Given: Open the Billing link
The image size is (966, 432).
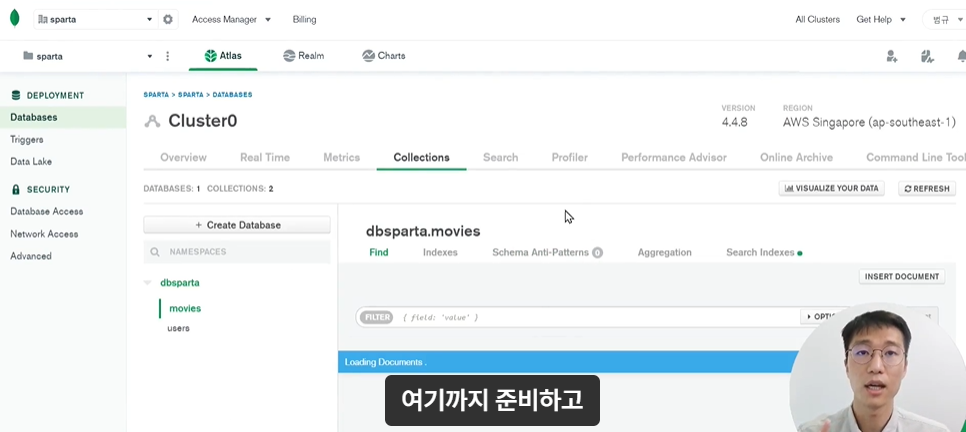Looking at the screenshot, I should point(304,19).
